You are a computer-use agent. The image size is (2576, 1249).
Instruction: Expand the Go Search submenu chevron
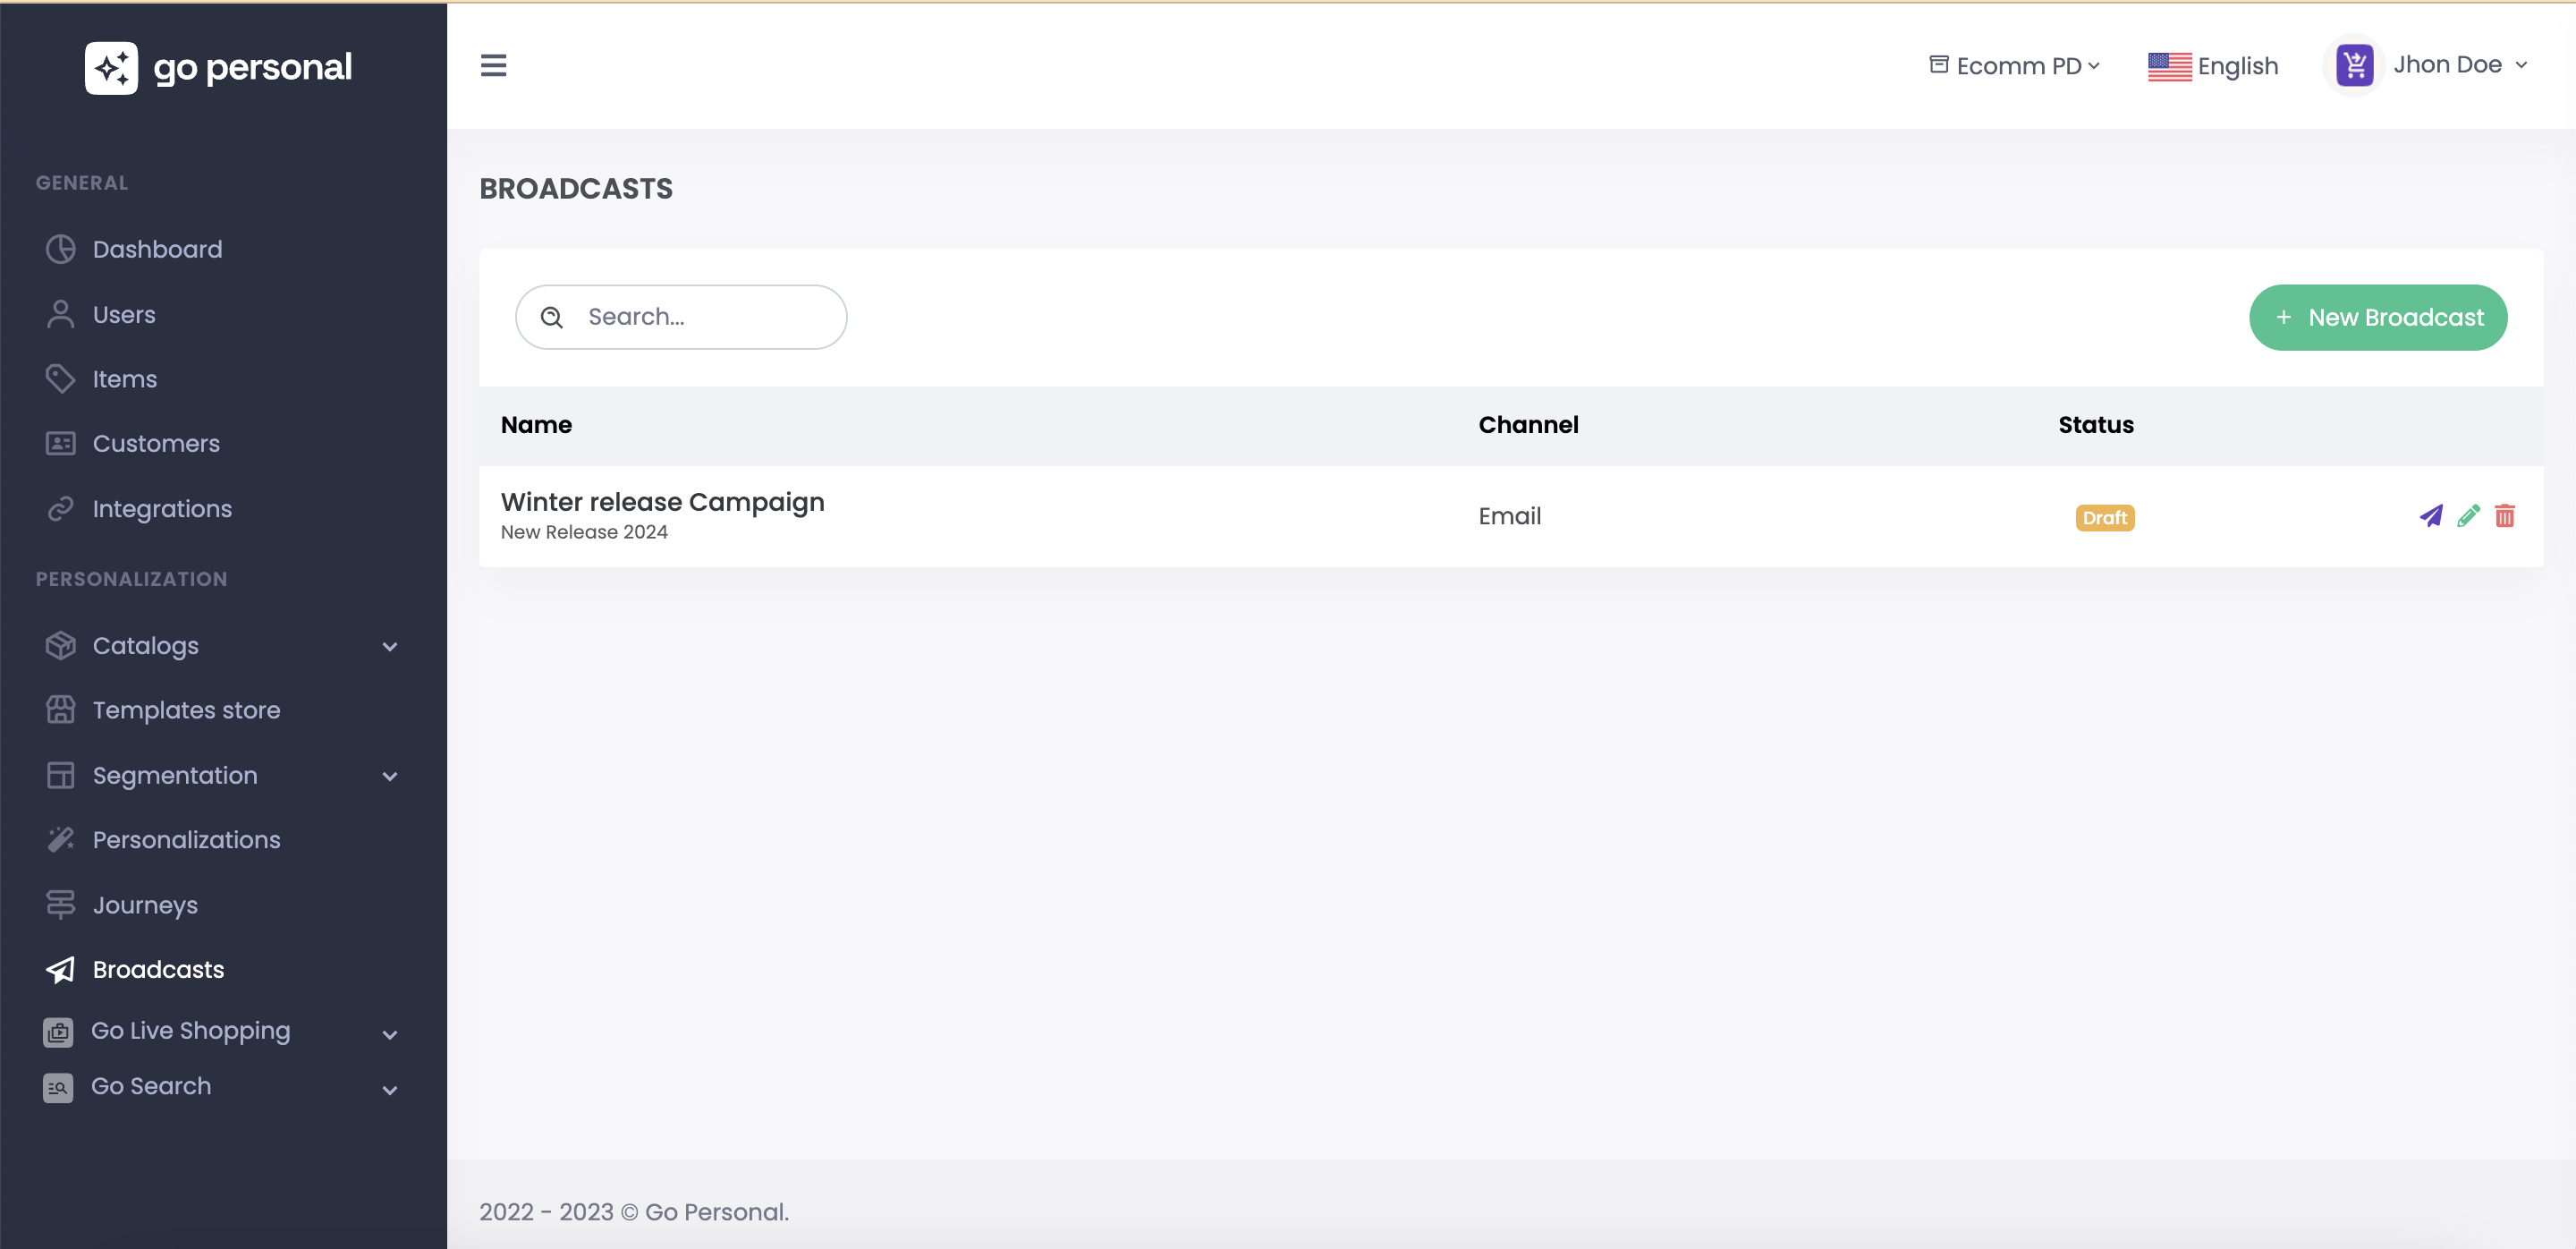390,1091
